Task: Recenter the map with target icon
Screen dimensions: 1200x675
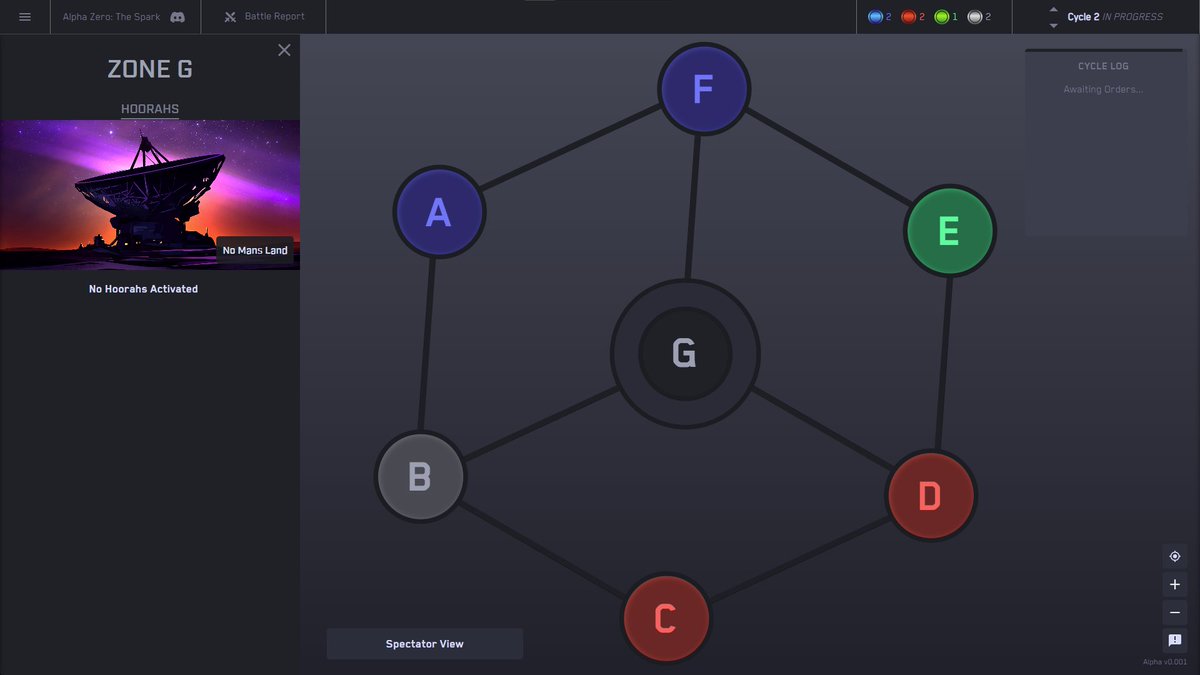Action: tap(1175, 556)
